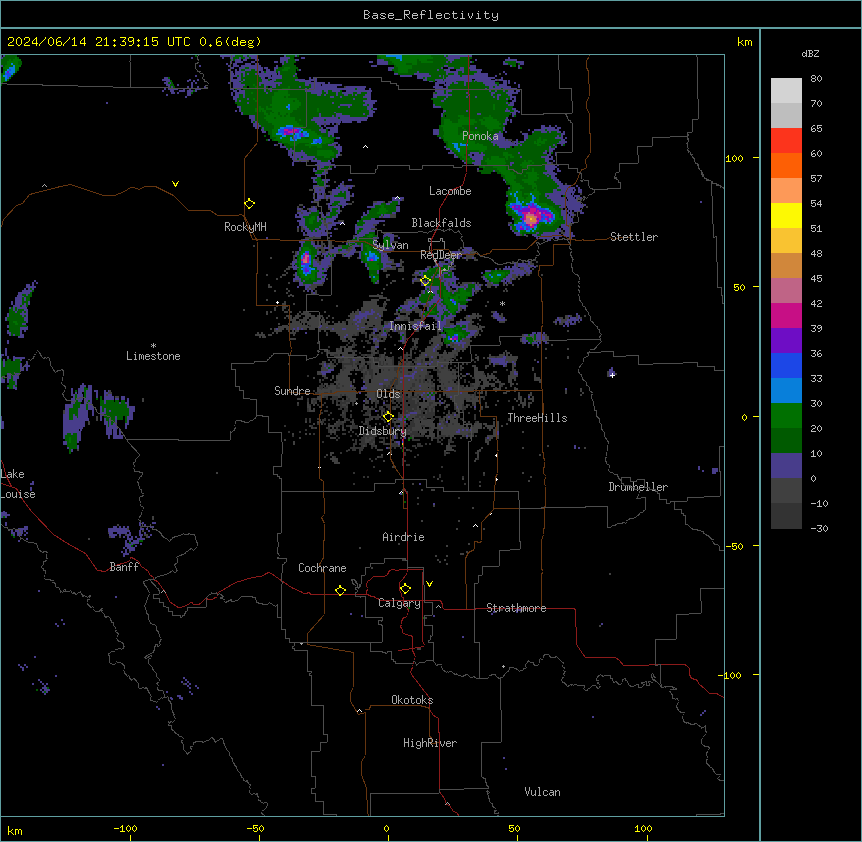This screenshot has height=842, width=862.
Task: Pick the red 60-65 dBZ legend swatch
Action: pyautogui.click(x=786, y=141)
